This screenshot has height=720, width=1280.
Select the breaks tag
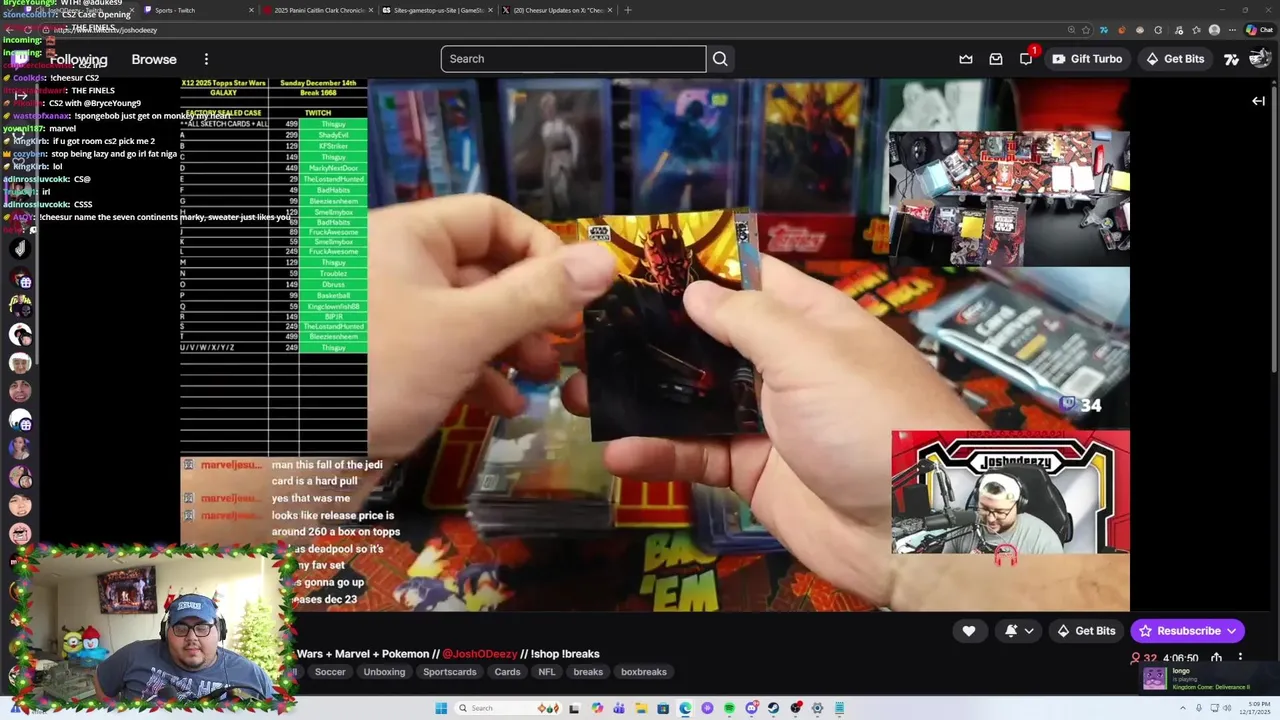tap(588, 672)
